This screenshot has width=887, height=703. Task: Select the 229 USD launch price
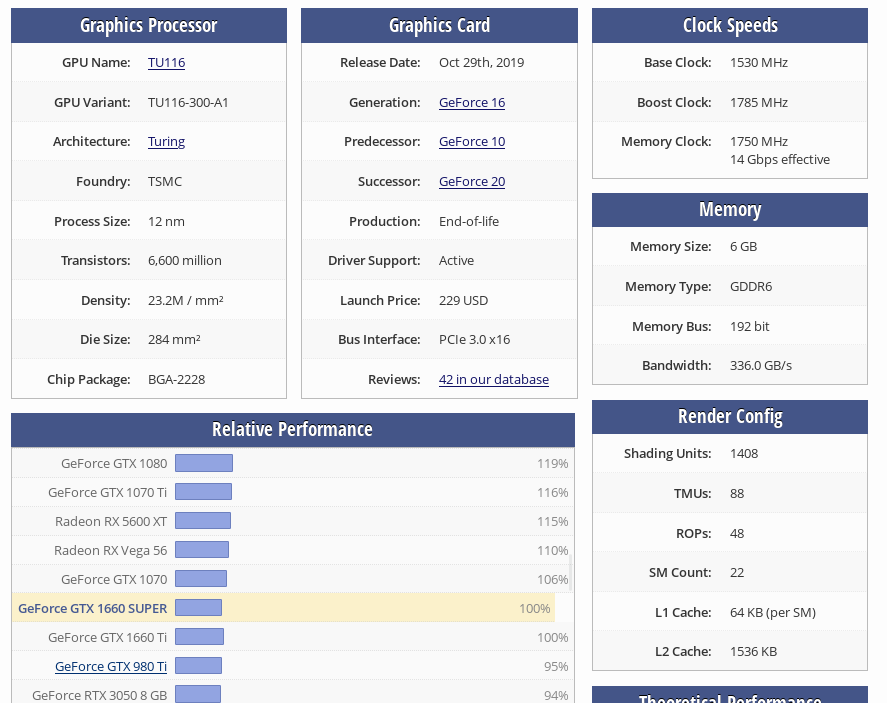click(463, 300)
